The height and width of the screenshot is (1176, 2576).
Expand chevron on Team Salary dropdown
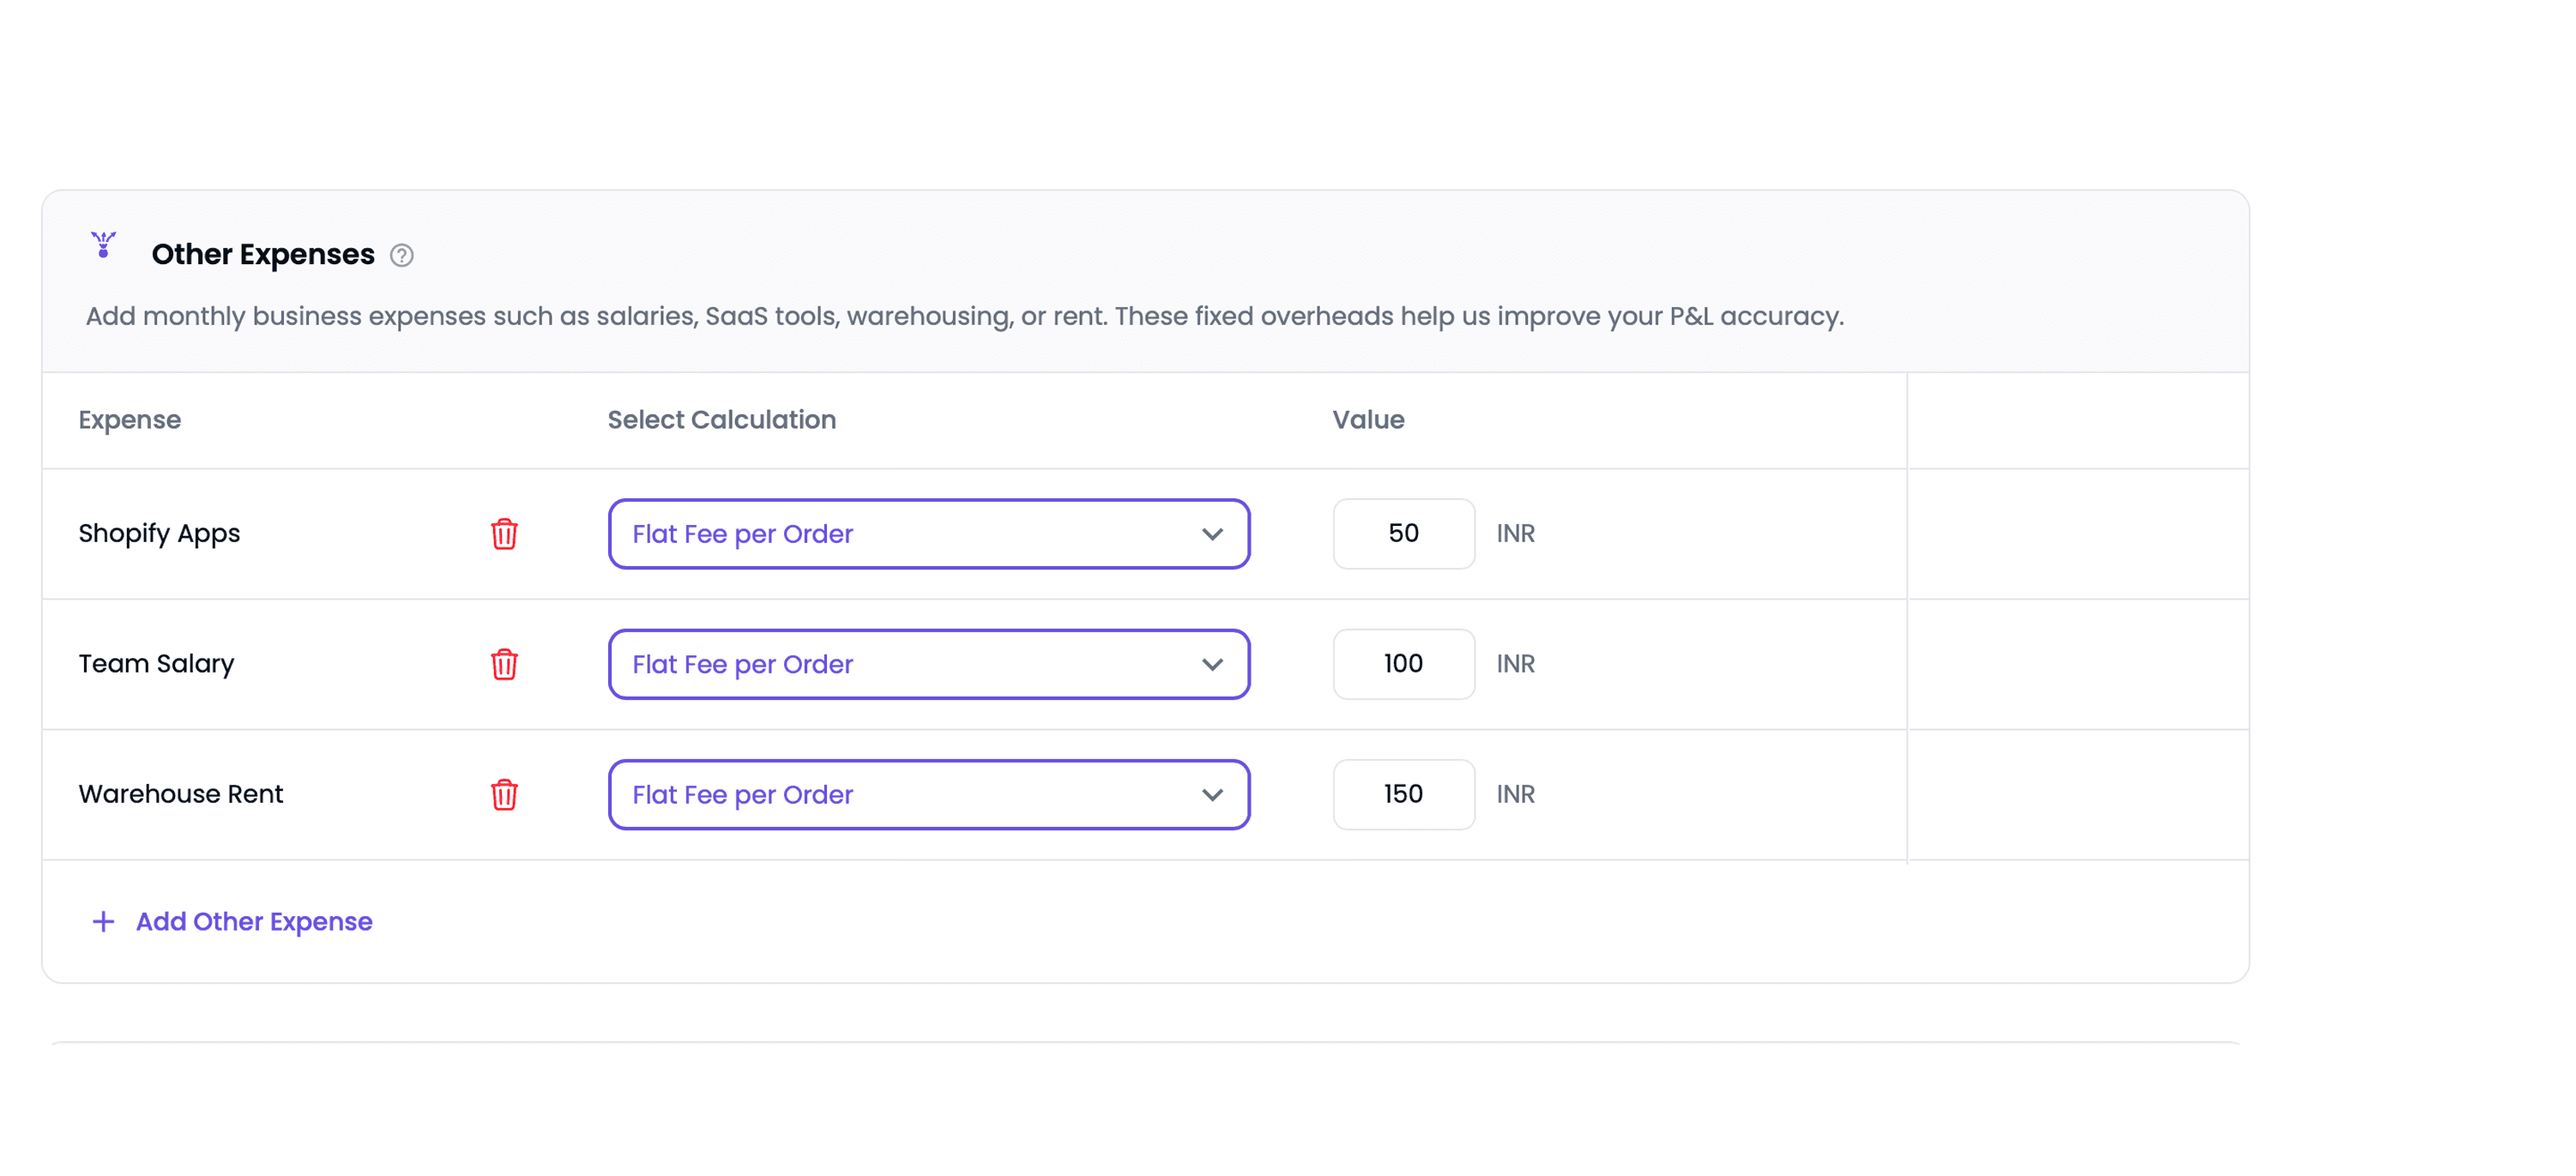click(x=1212, y=664)
